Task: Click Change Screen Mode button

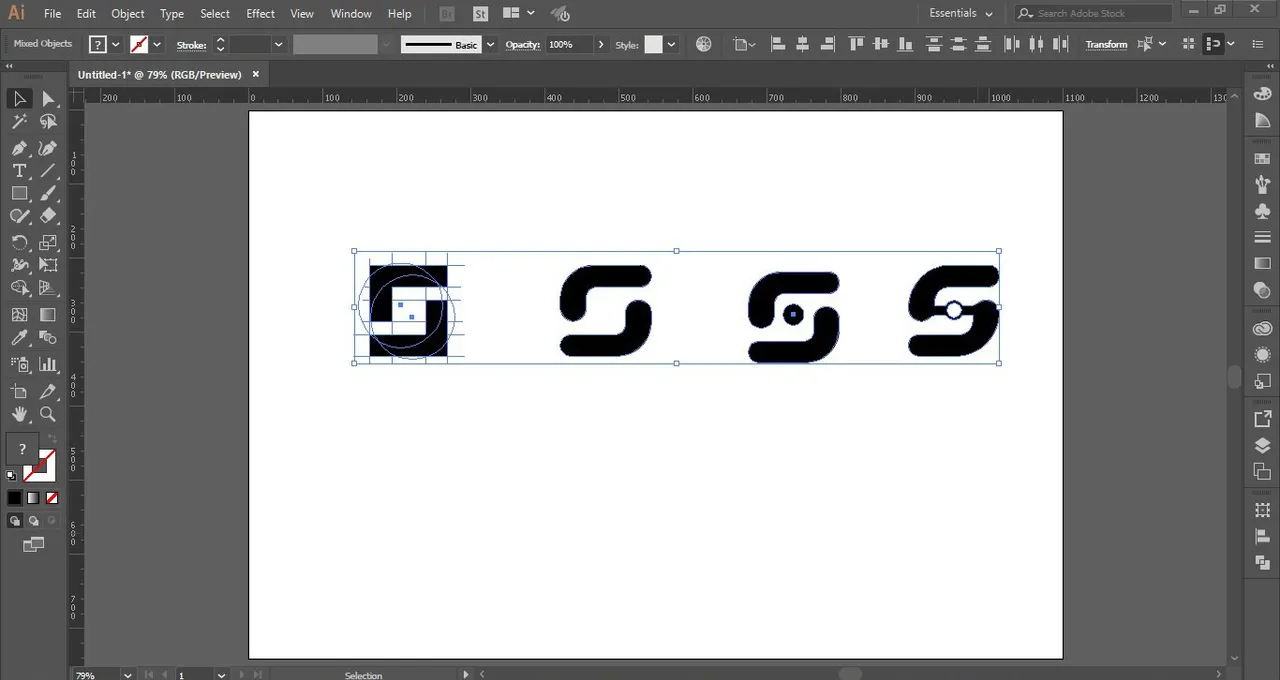Action: click(34, 545)
